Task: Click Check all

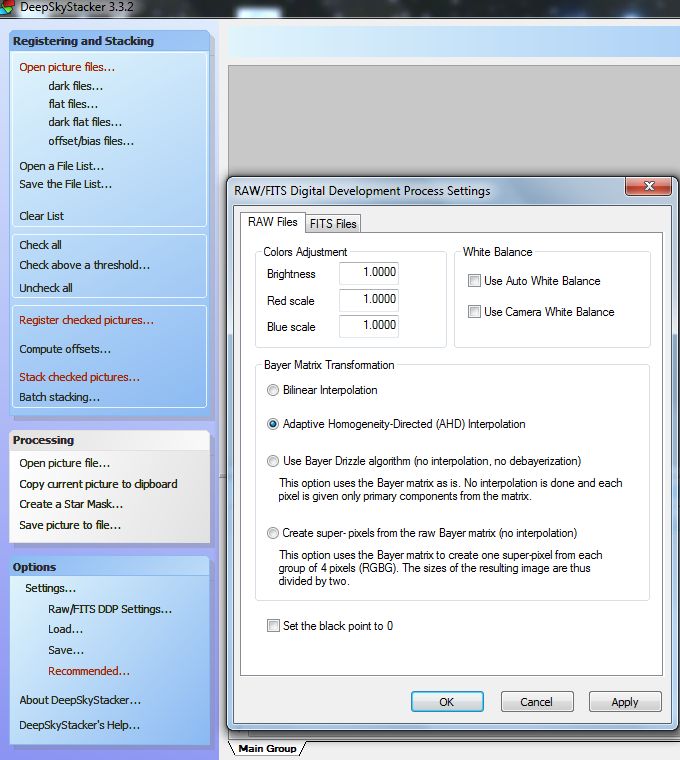Action: (x=40, y=245)
